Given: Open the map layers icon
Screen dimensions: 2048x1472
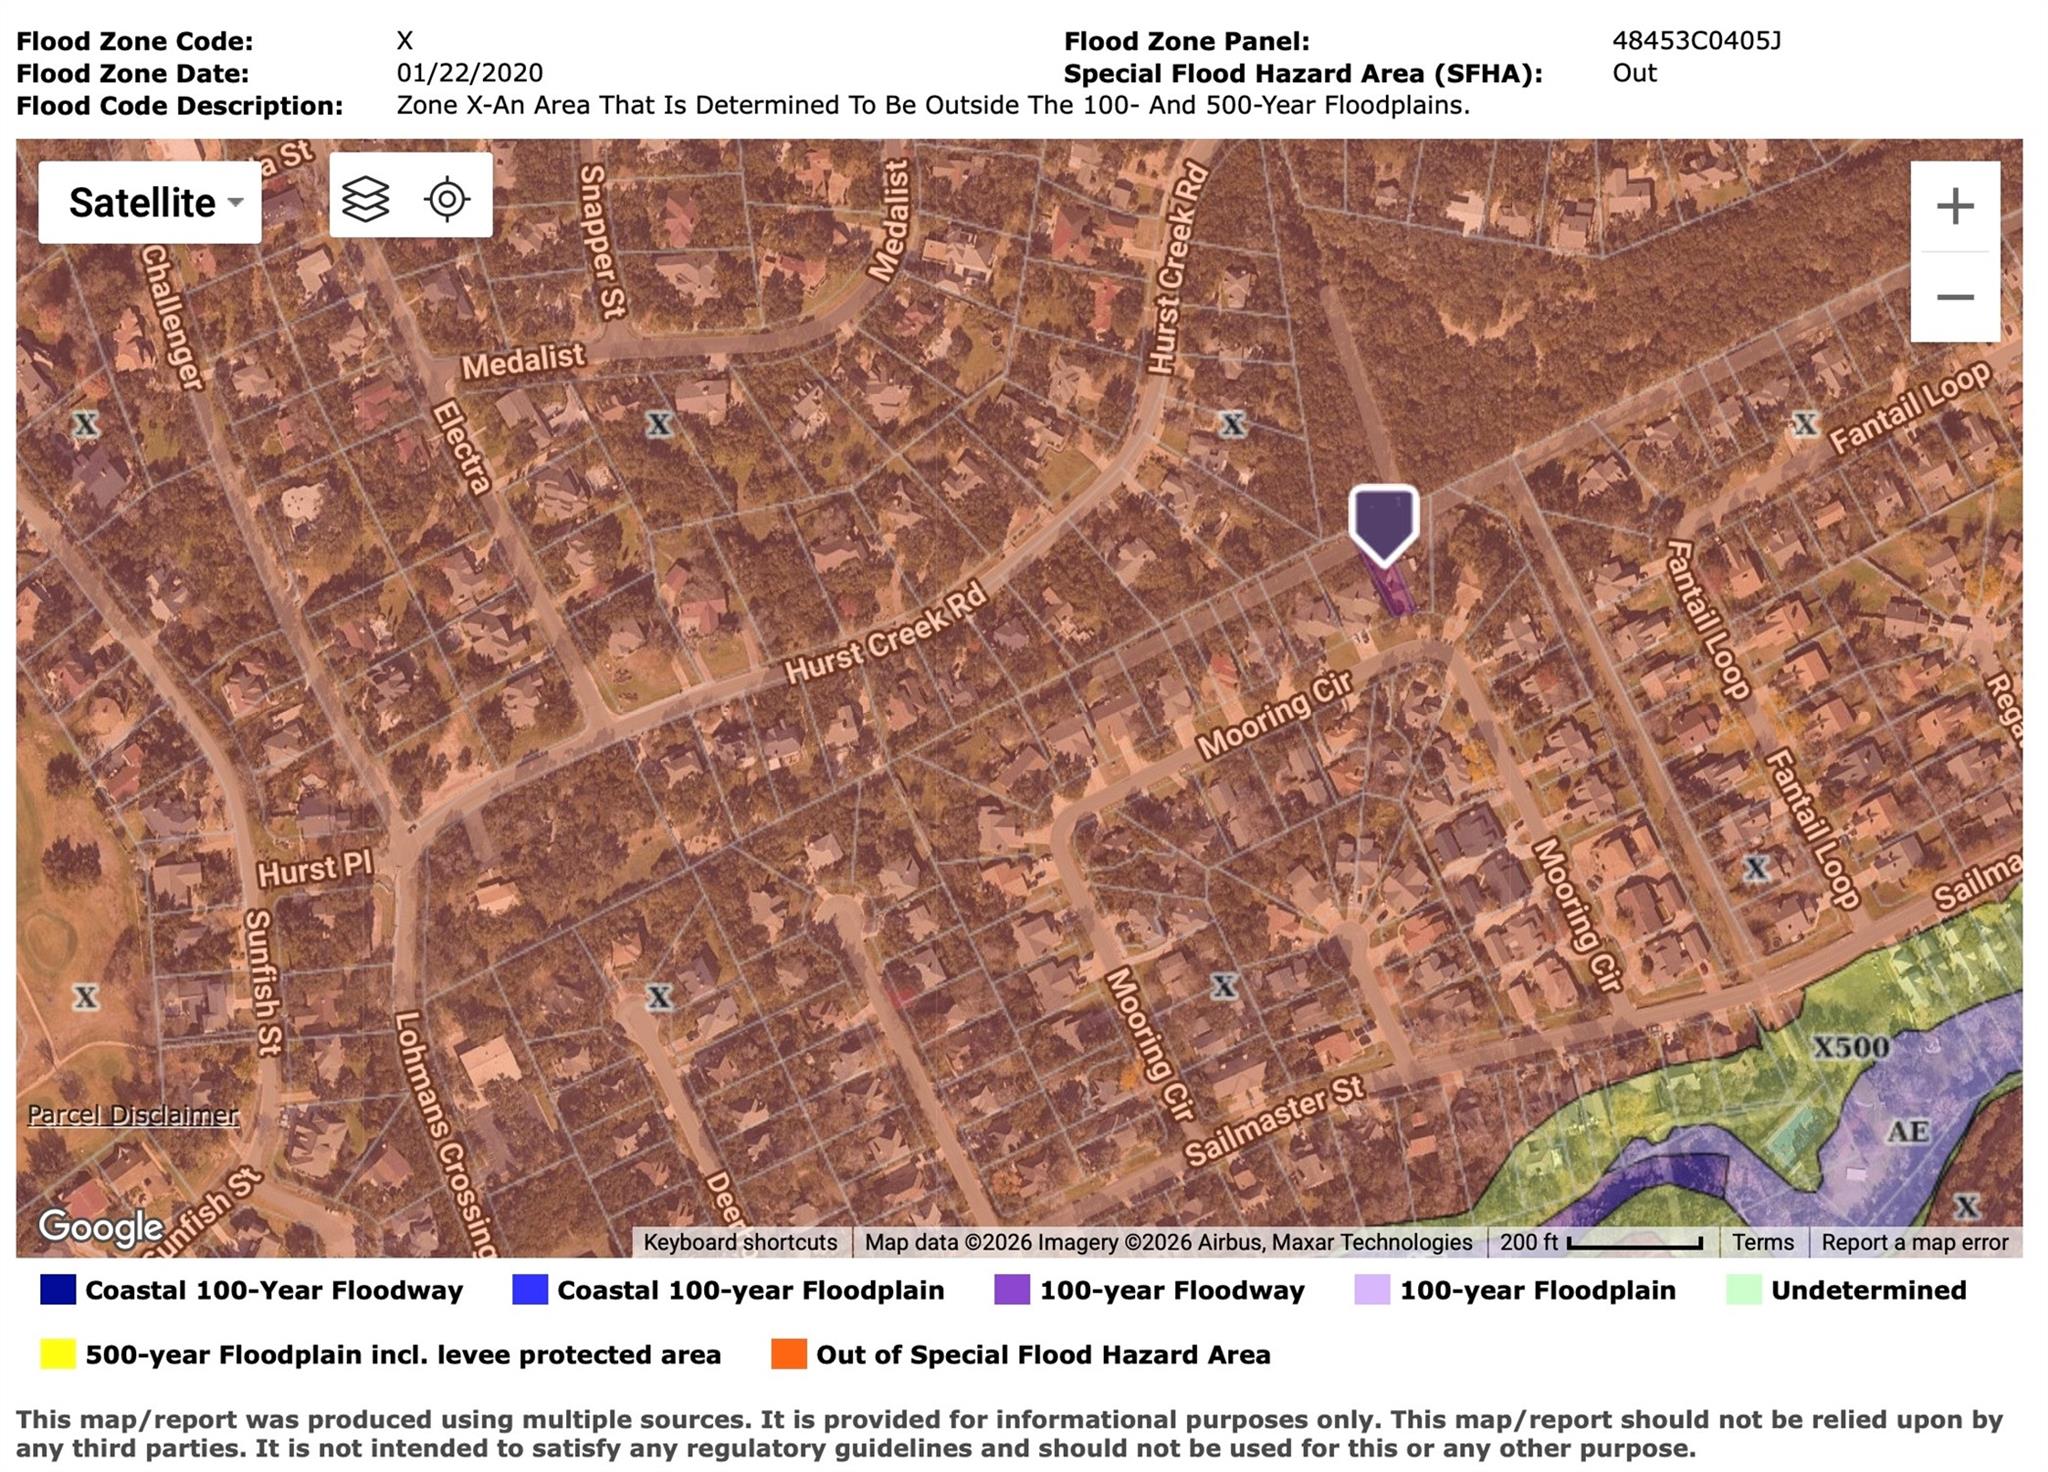Looking at the screenshot, I should (365, 198).
